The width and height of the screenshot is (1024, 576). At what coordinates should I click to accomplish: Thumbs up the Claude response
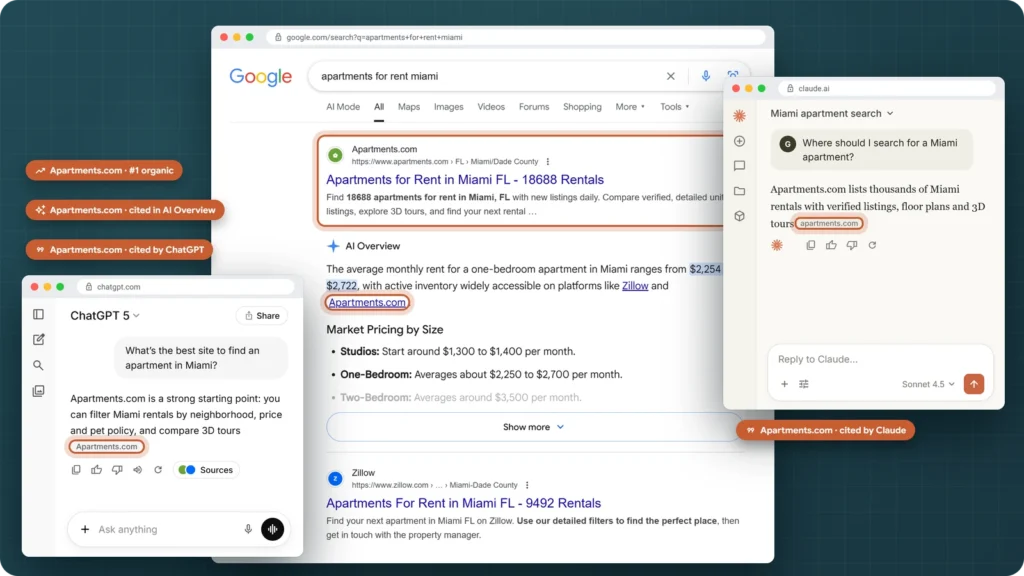(831, 245)
